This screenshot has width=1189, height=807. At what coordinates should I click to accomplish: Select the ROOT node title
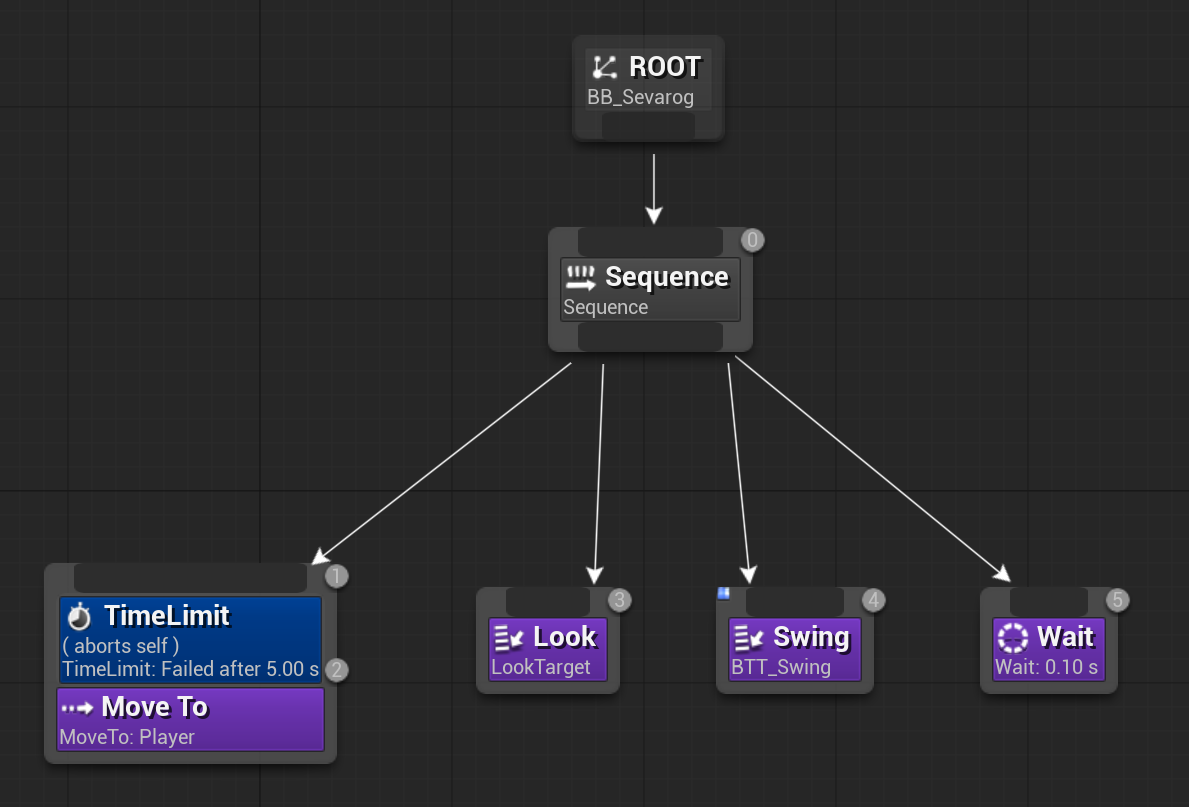[665, 67]
